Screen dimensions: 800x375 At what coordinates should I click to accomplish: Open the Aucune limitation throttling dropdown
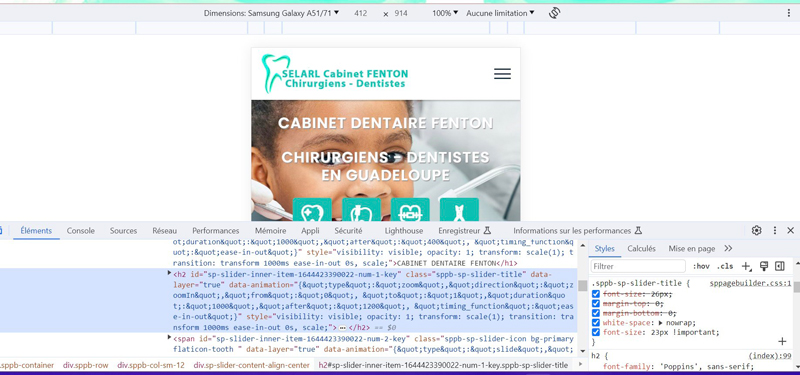(500, 13)
